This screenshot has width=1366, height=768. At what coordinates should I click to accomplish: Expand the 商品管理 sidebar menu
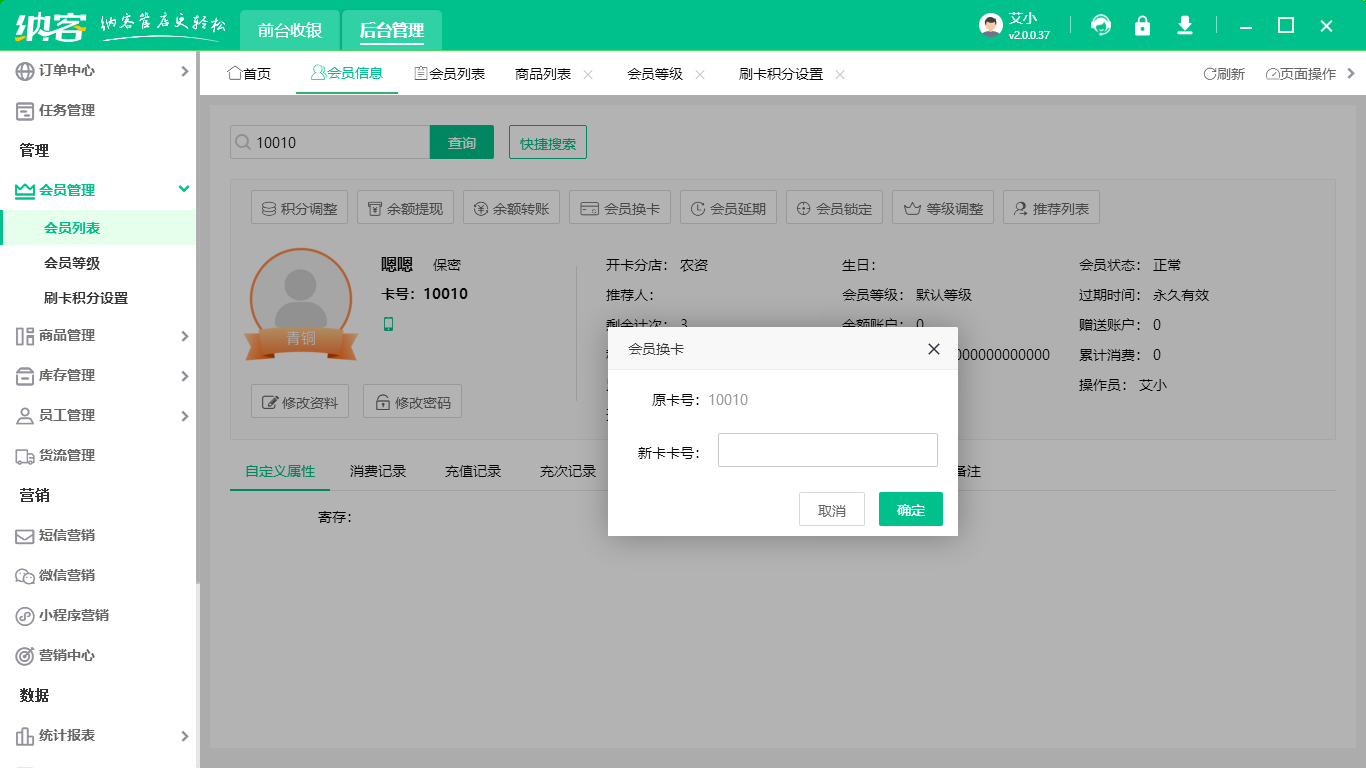point(184,336)
